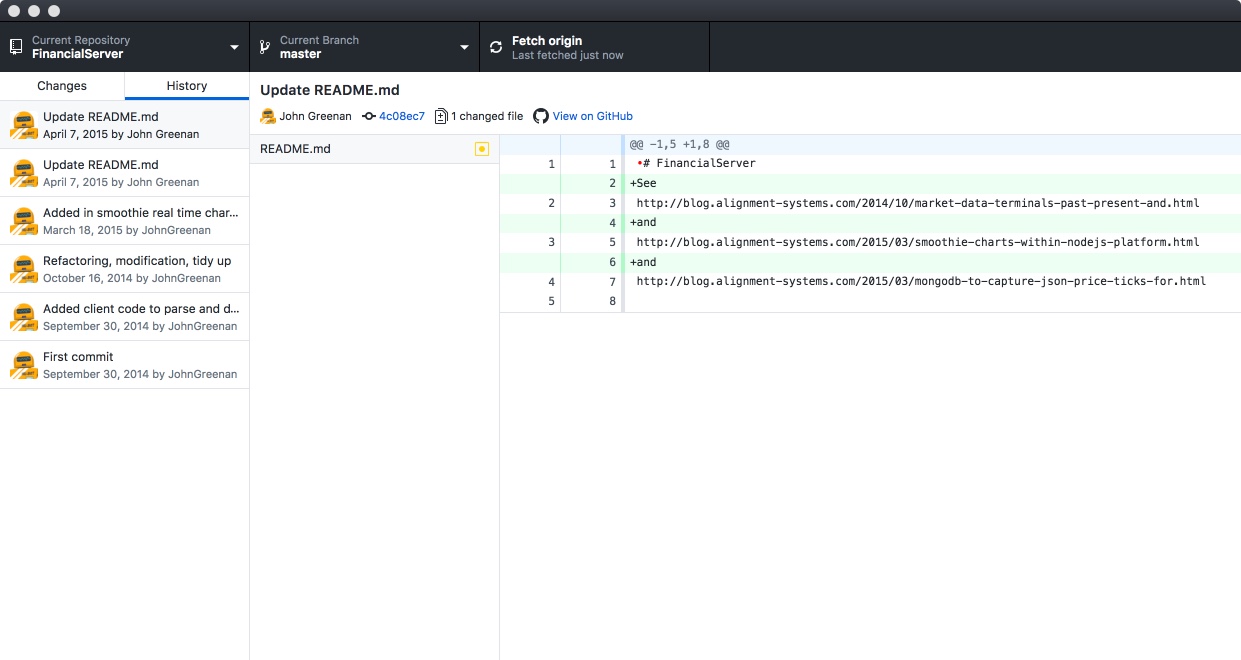Click the Current Branch dropdown arrow

coord(464,48)
